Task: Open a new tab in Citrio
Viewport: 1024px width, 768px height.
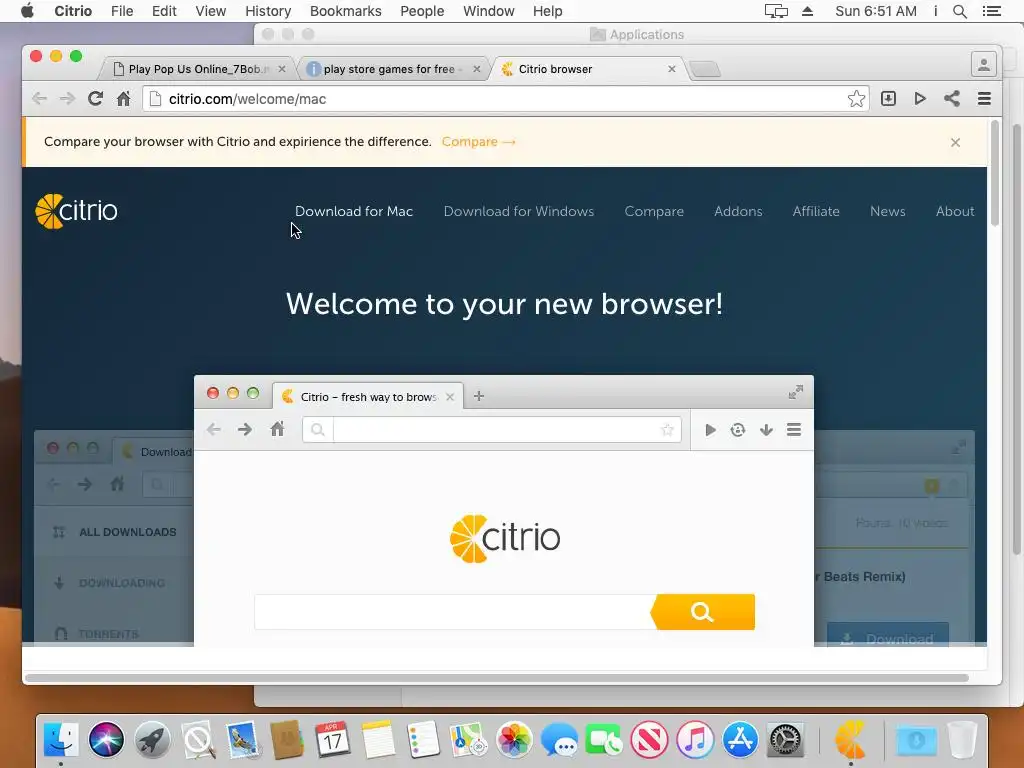Action: 704,69
